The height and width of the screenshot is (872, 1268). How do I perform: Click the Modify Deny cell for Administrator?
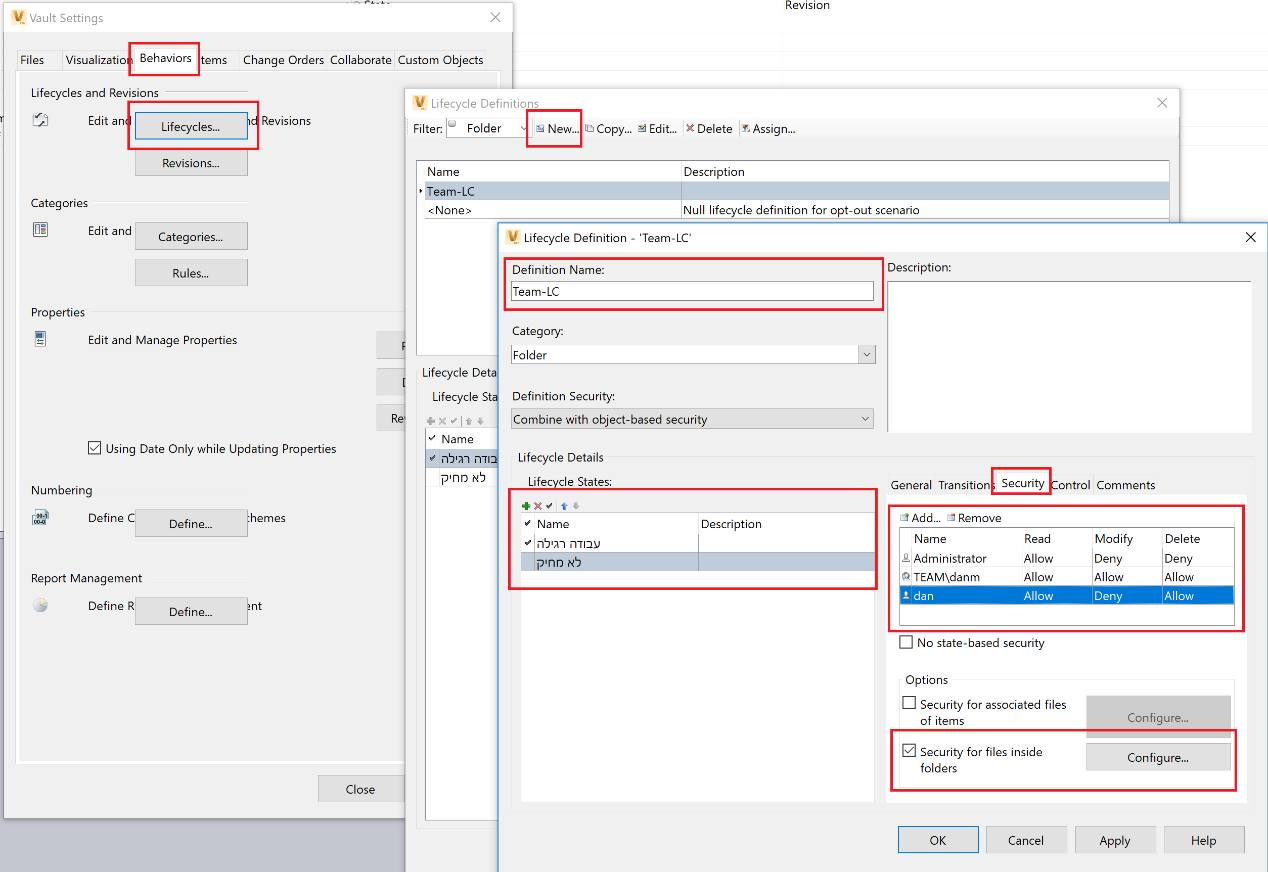pos(1125,559)
